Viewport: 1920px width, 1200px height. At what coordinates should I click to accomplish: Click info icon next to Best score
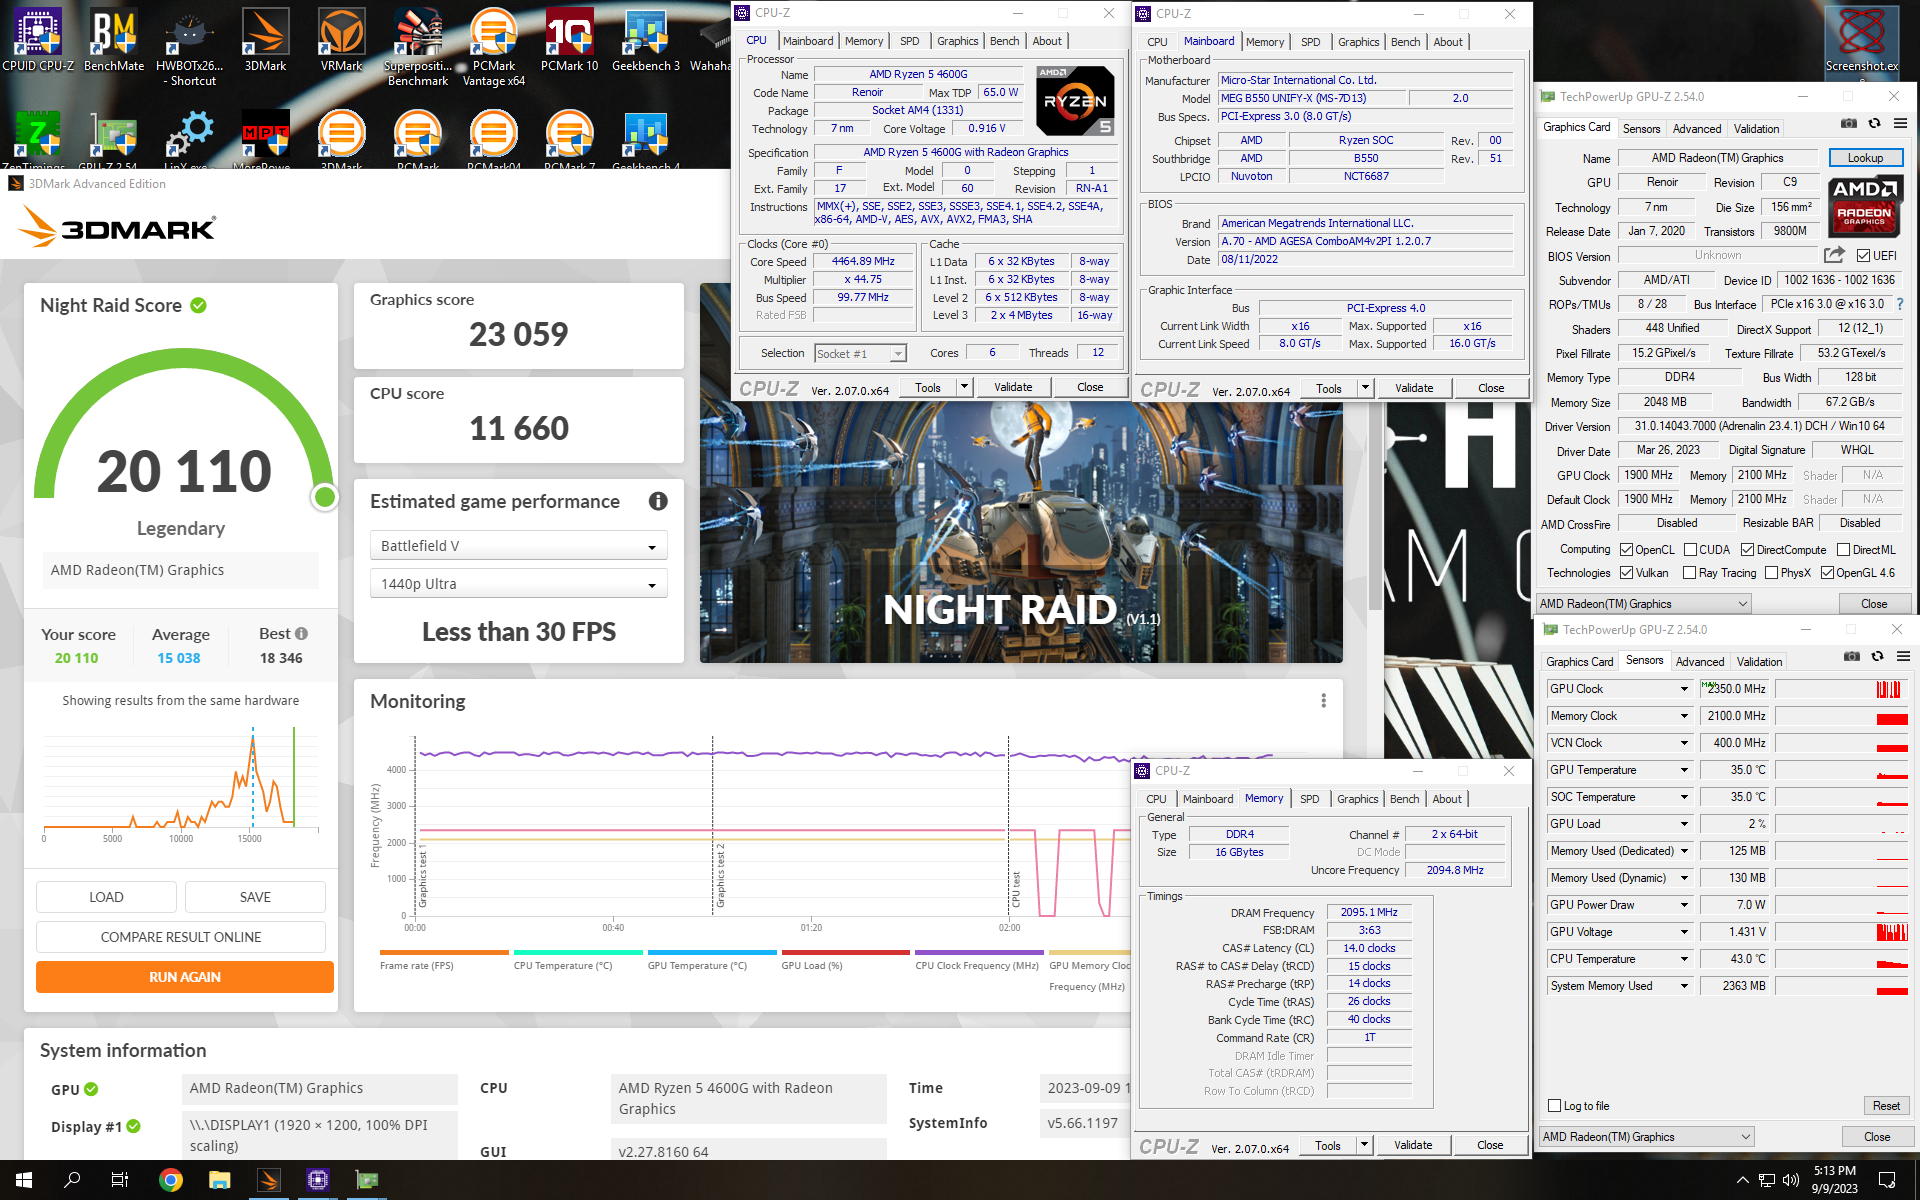point(301,633)
